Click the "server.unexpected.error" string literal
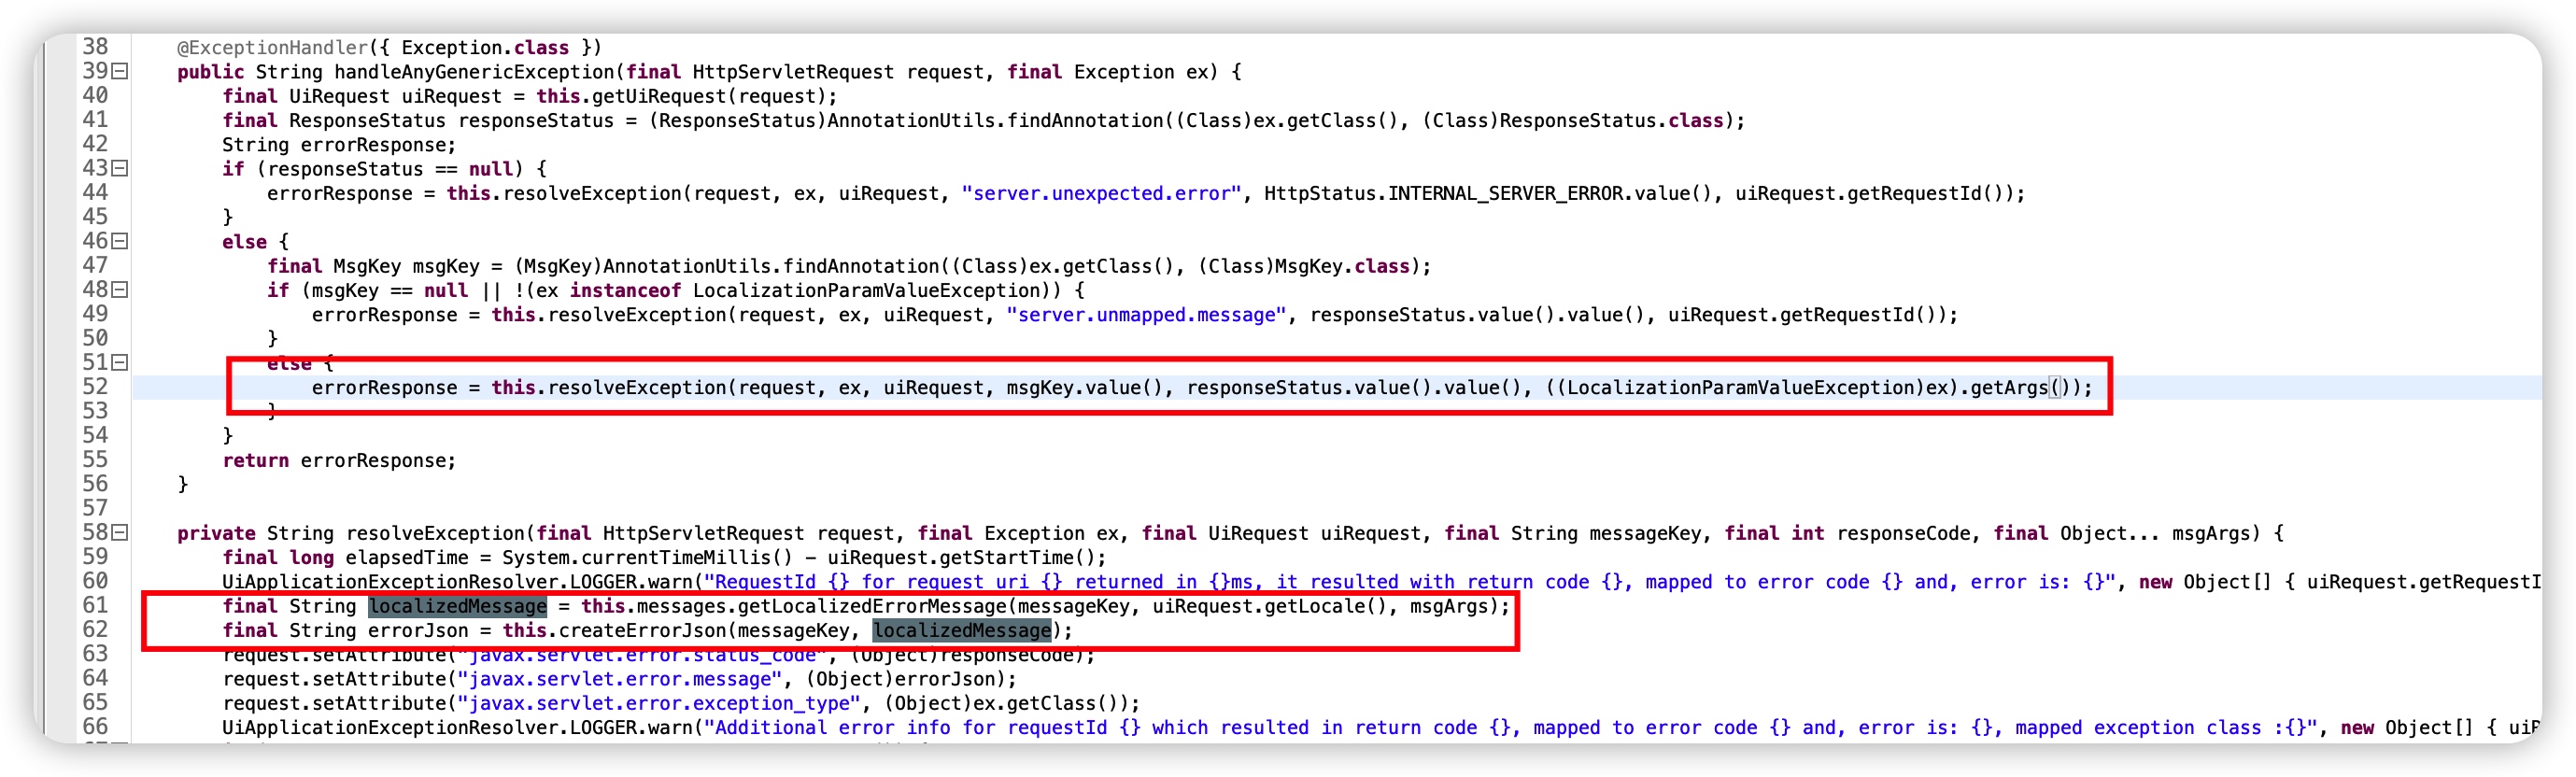 1100,193
